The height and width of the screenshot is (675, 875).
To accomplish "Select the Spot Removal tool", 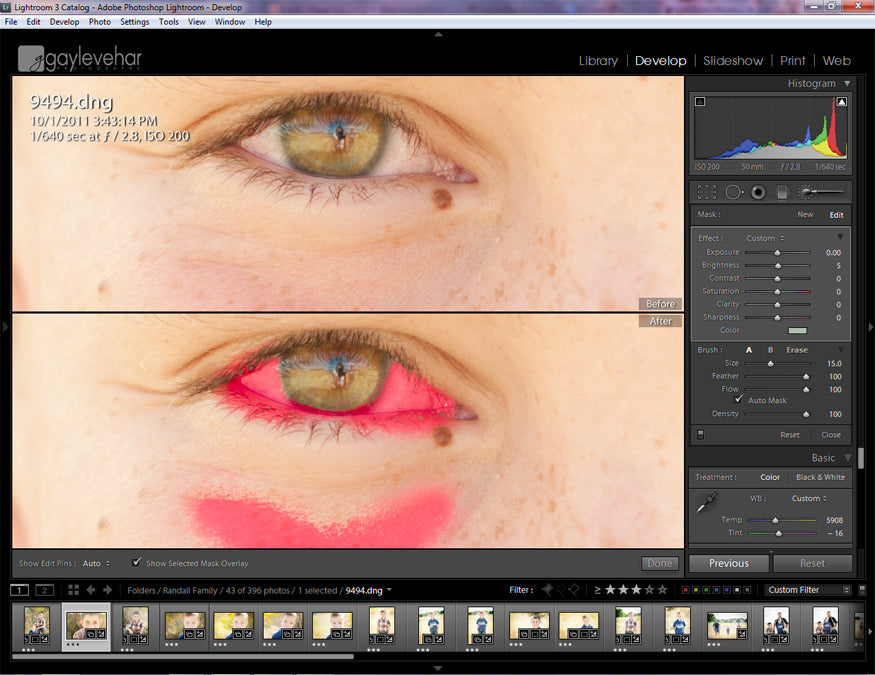I will [734, 192].
